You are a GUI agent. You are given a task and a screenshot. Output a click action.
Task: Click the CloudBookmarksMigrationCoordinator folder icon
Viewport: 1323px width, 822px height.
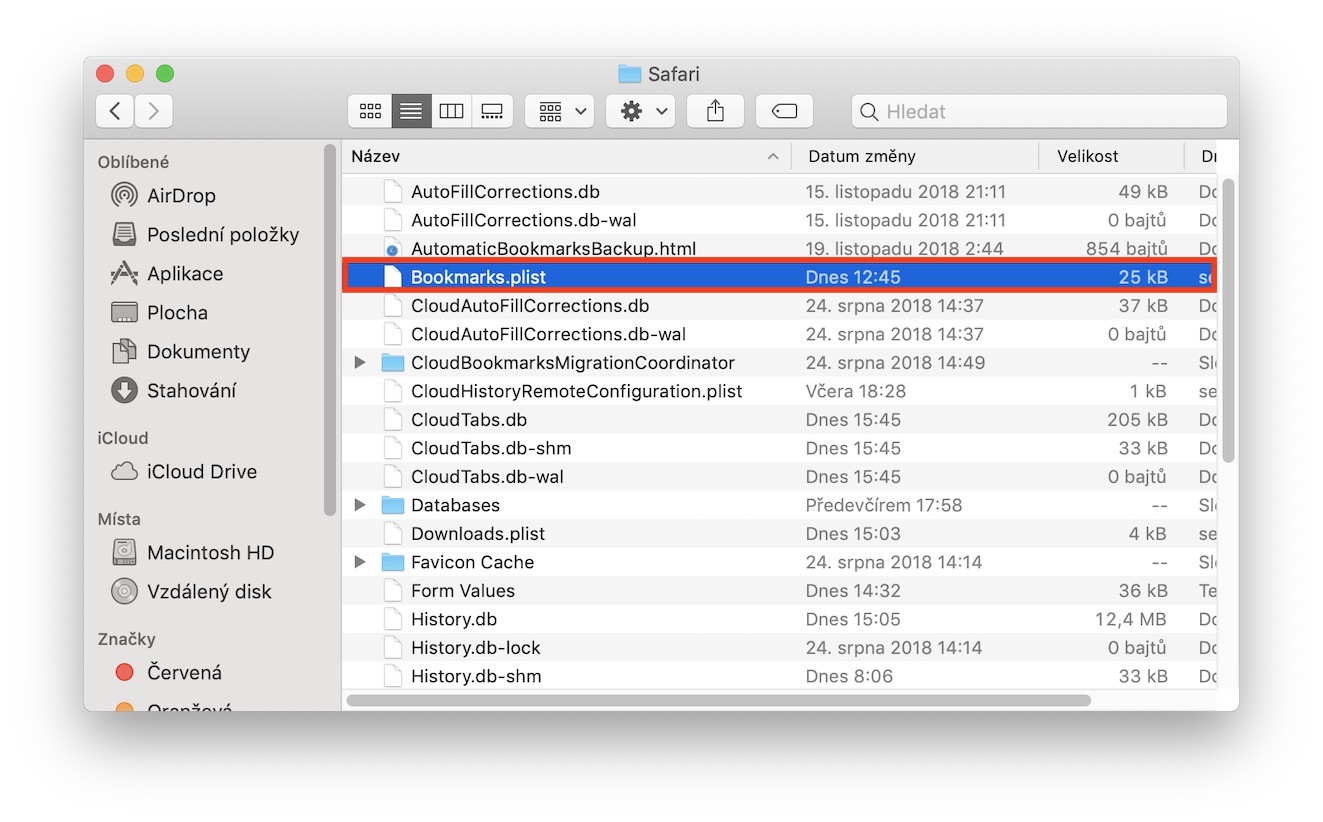tap(392, 363)
